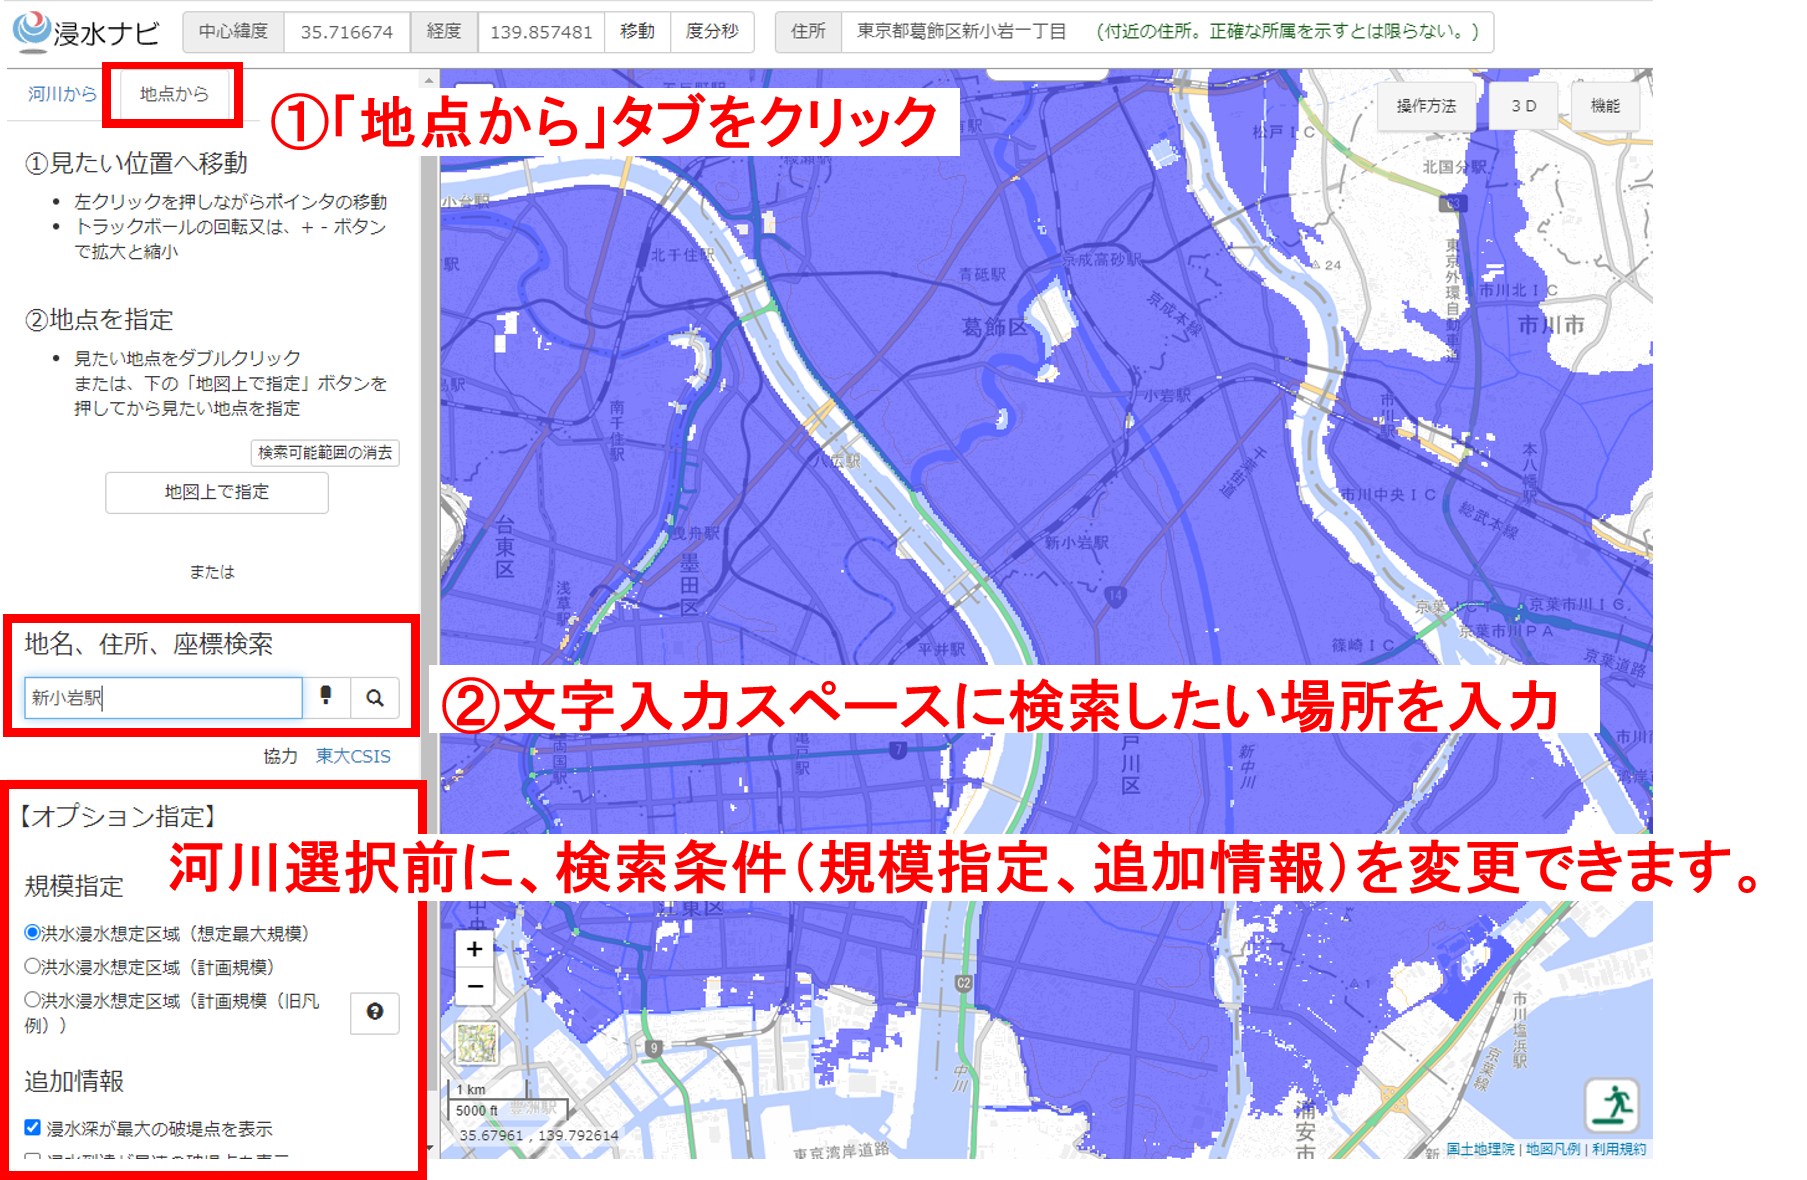Click the green evacuation runner icon
This screenshot has height=1180, width=1807.
(x=1612, y=1105)
